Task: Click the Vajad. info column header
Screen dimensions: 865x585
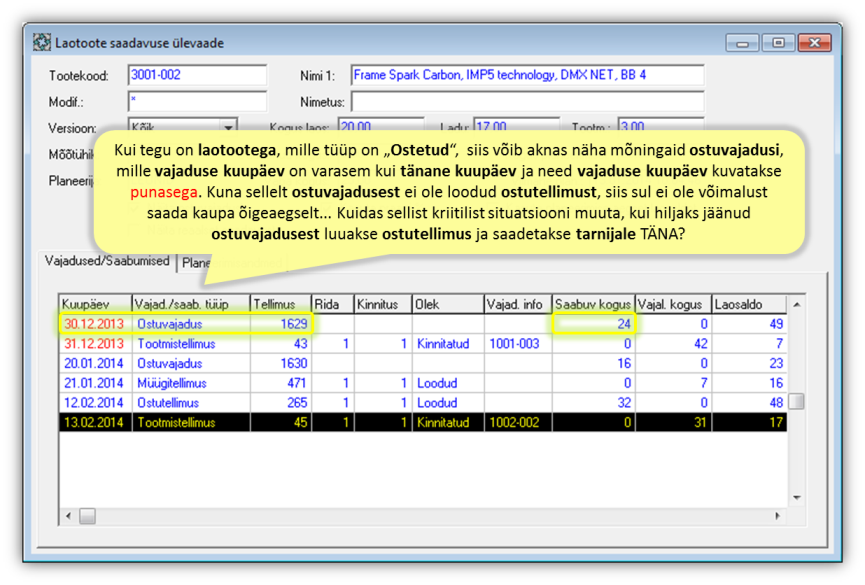Action: pos(518,304)
